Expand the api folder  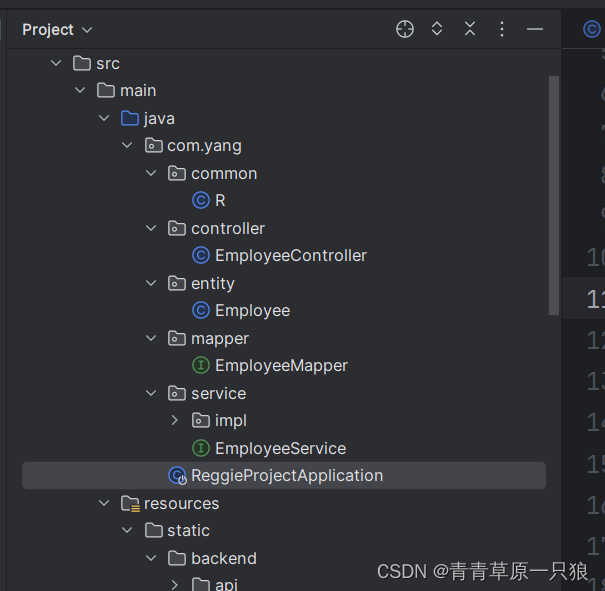click(174, 585)
